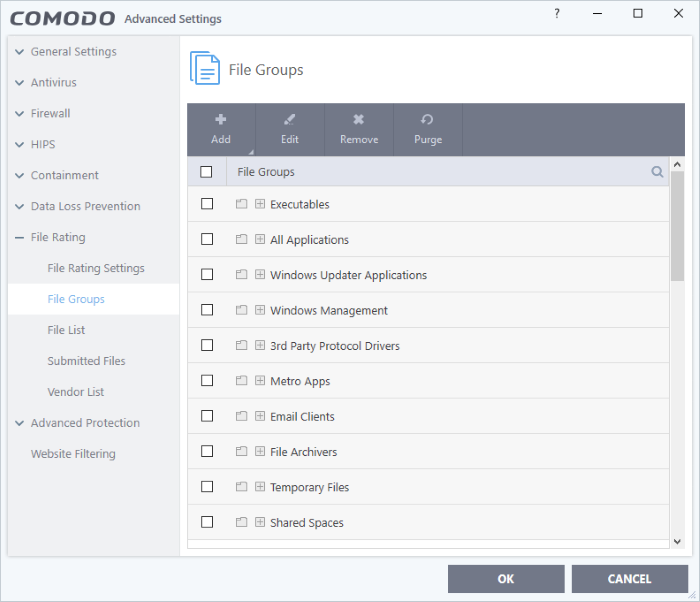This screenshot has width=700, height=602.
Task: Click the help question mark icon
Action: (557, 13)
